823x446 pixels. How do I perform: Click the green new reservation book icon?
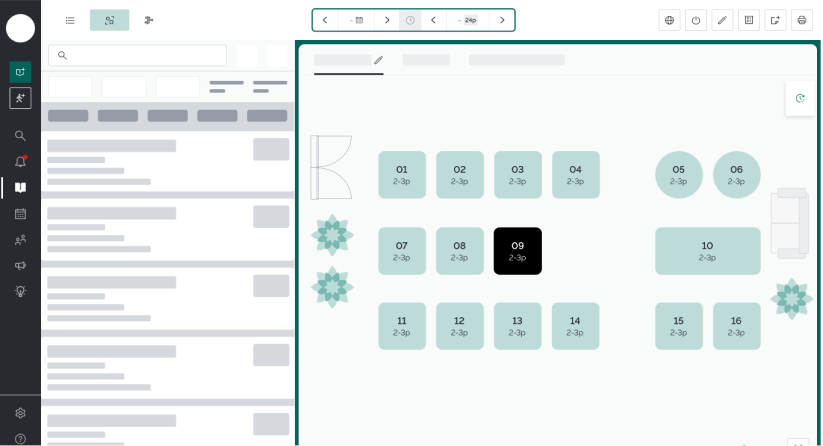(20, 72)
